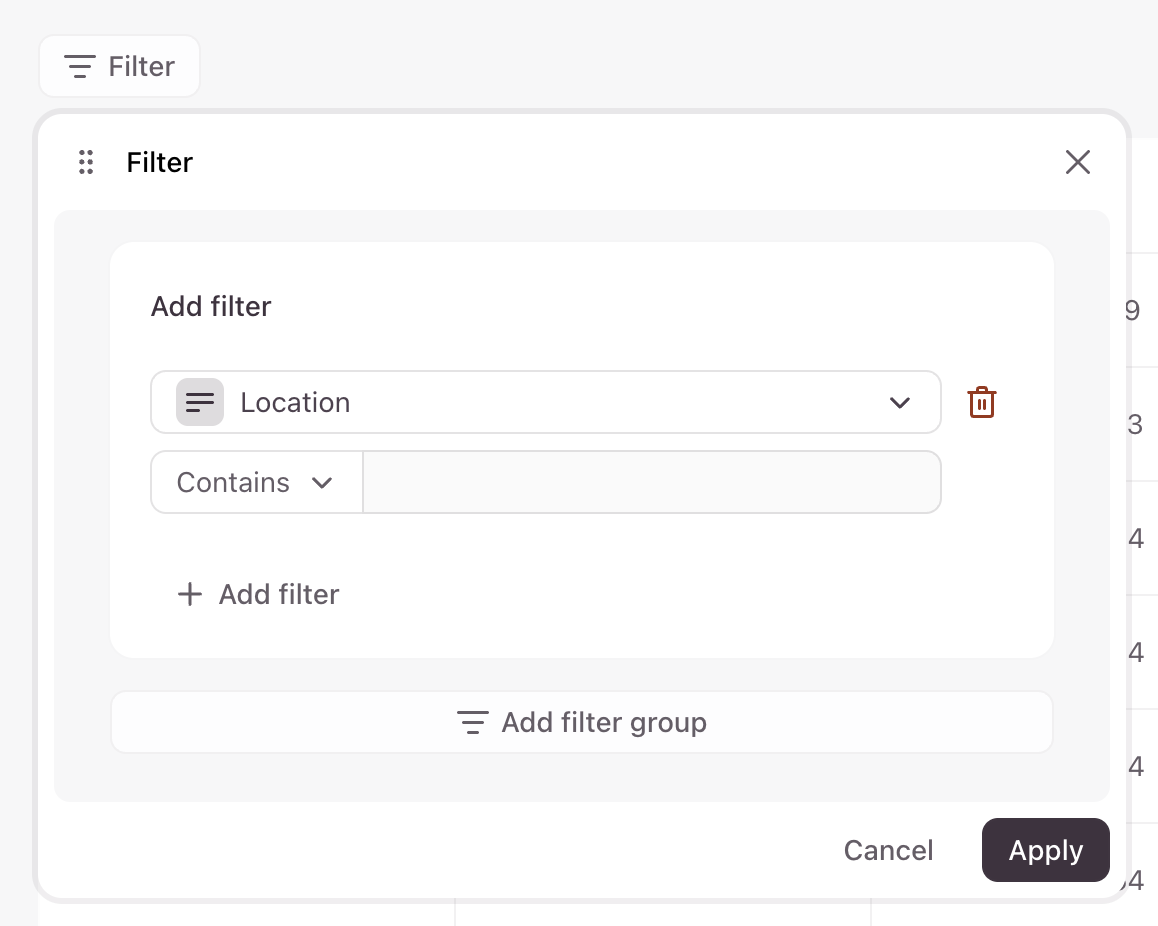Click the Filter title in the panel header
Viewport: 1158px width, 926px height.
(160, 162)
